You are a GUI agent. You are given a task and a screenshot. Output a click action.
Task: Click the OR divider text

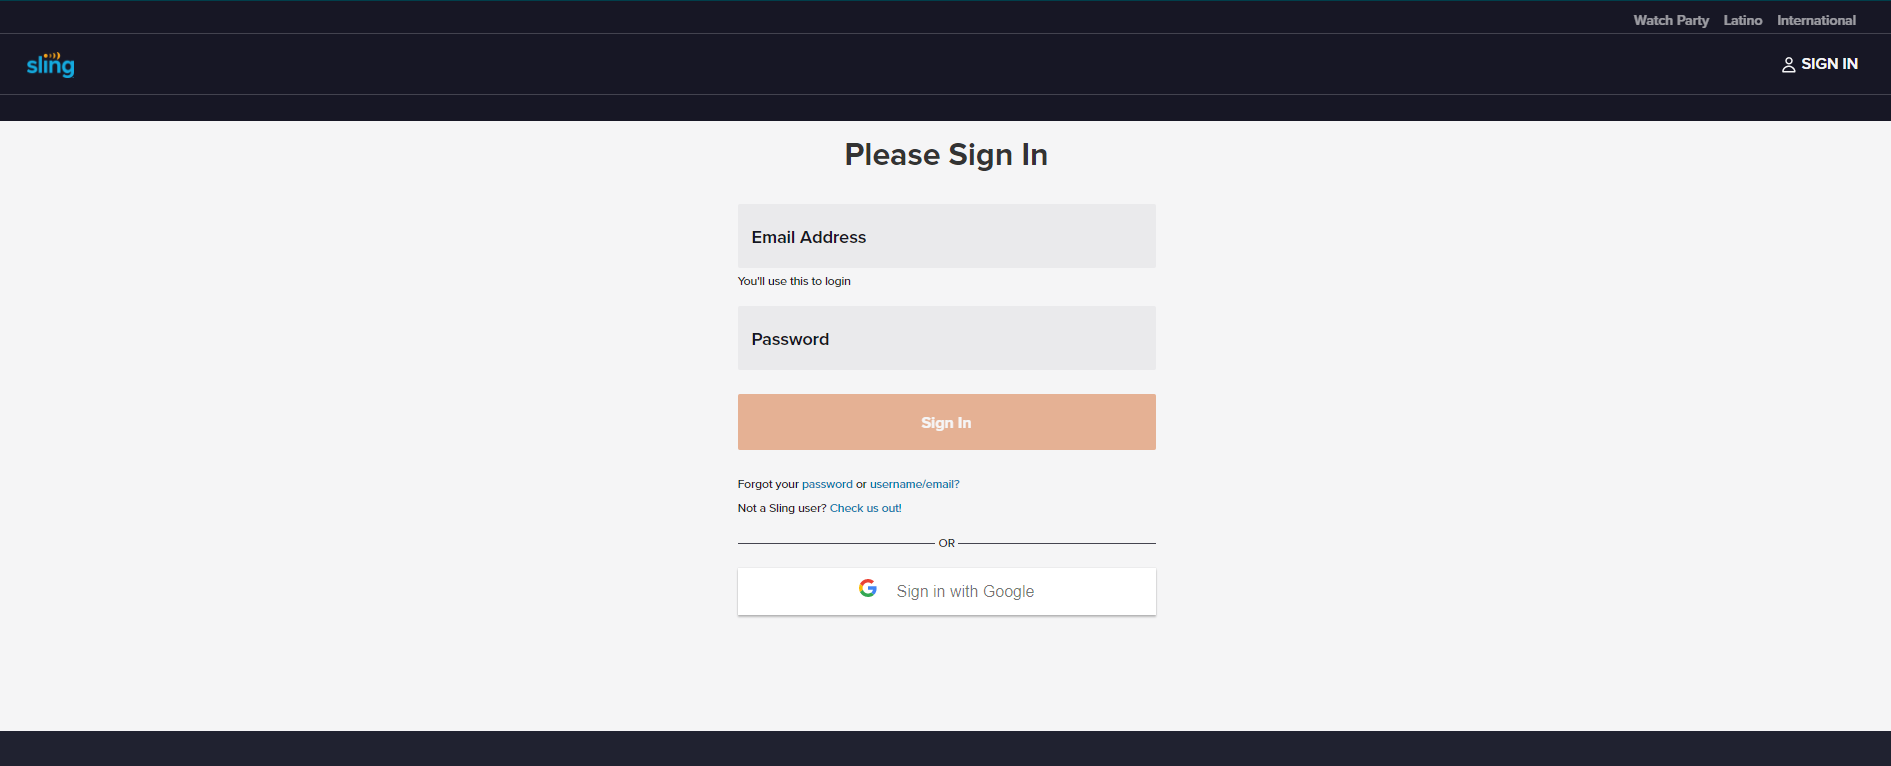click(945, 543)
